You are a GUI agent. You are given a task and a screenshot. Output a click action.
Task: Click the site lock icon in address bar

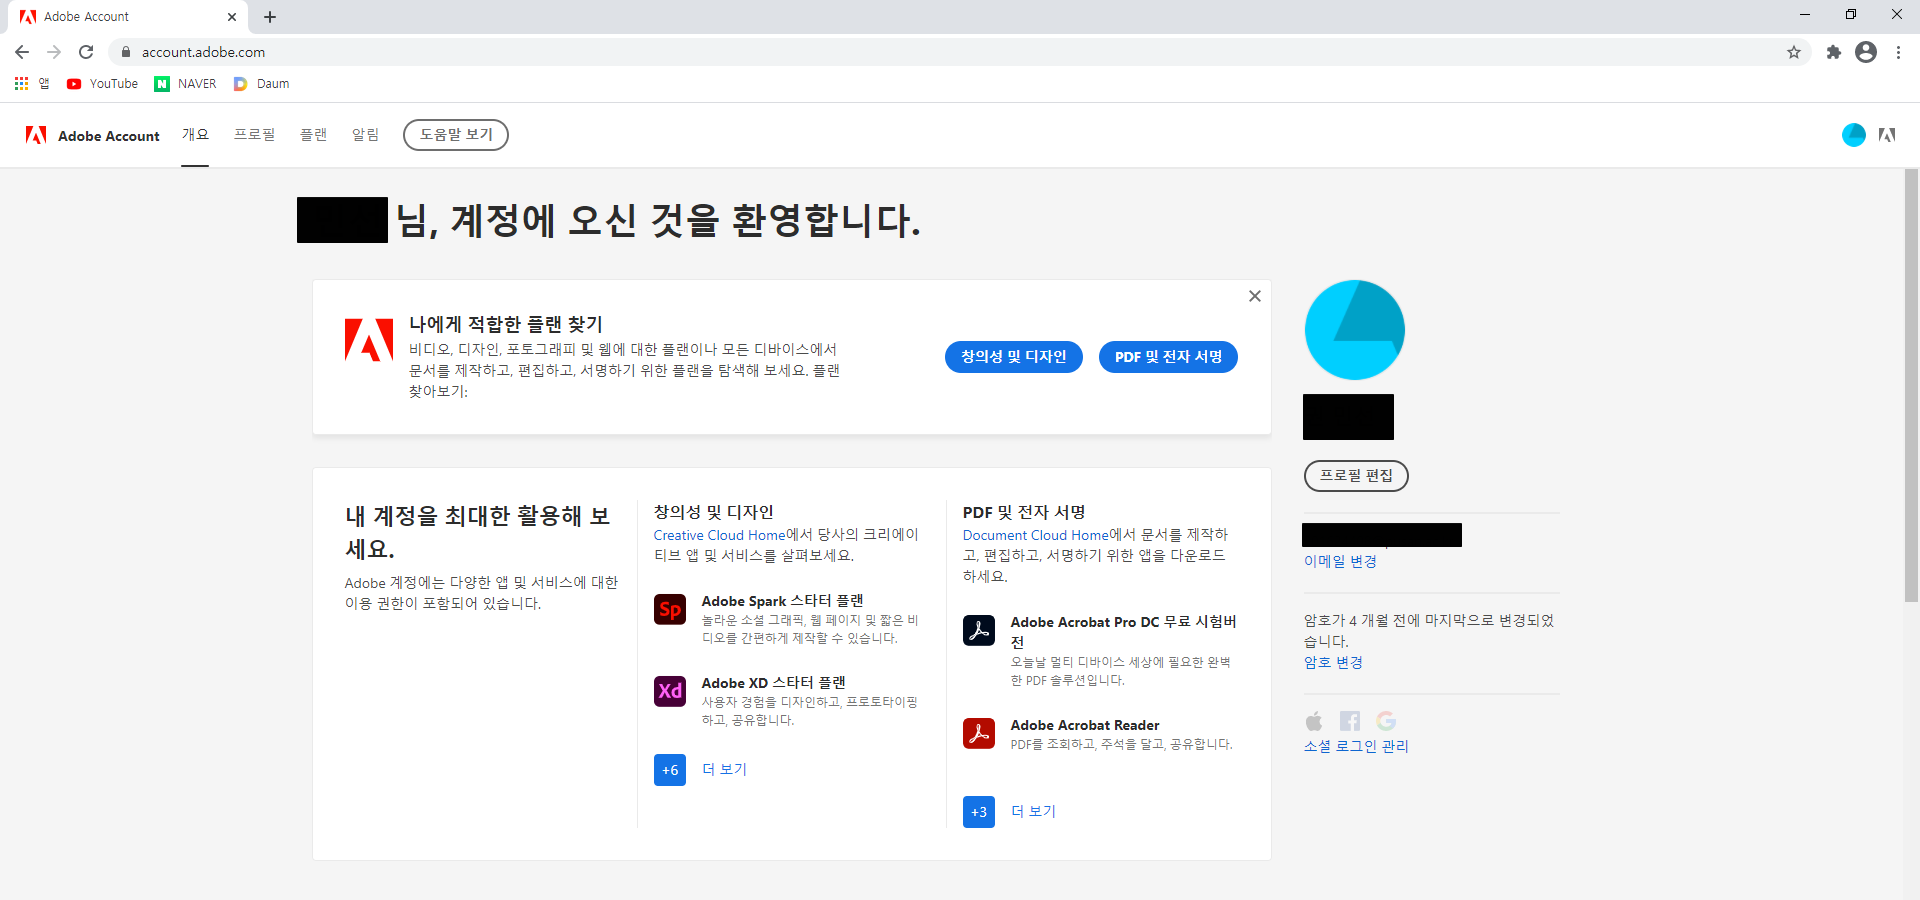click(x=126, y=52)
